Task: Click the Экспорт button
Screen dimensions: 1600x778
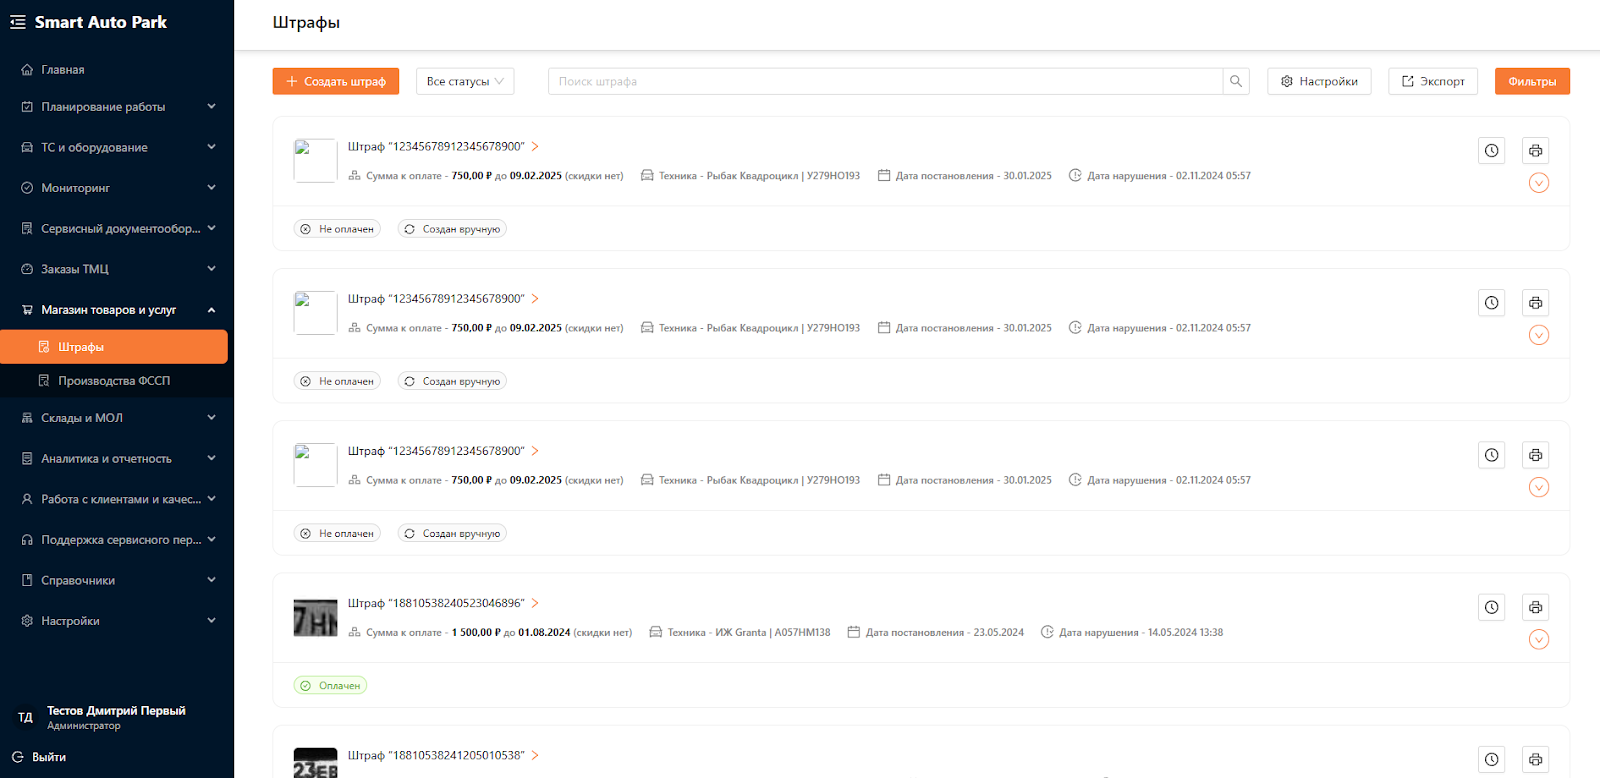Action: pos(1433,81)
